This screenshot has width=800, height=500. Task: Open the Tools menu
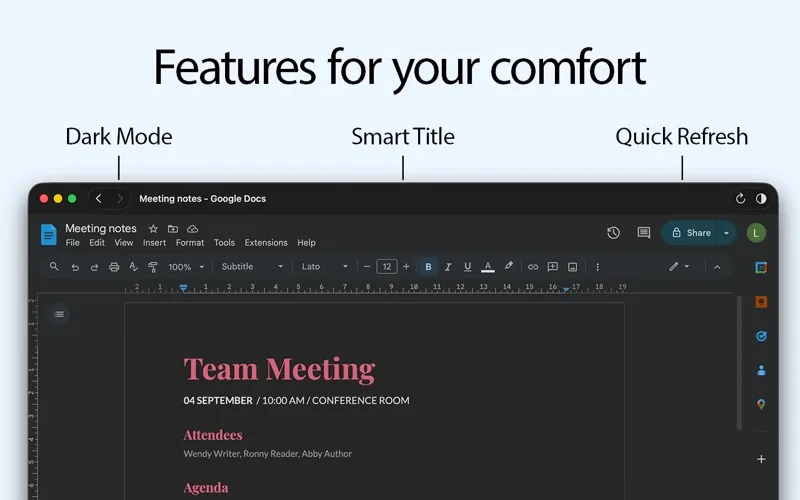pyautogui.click(x=224, y=243)
